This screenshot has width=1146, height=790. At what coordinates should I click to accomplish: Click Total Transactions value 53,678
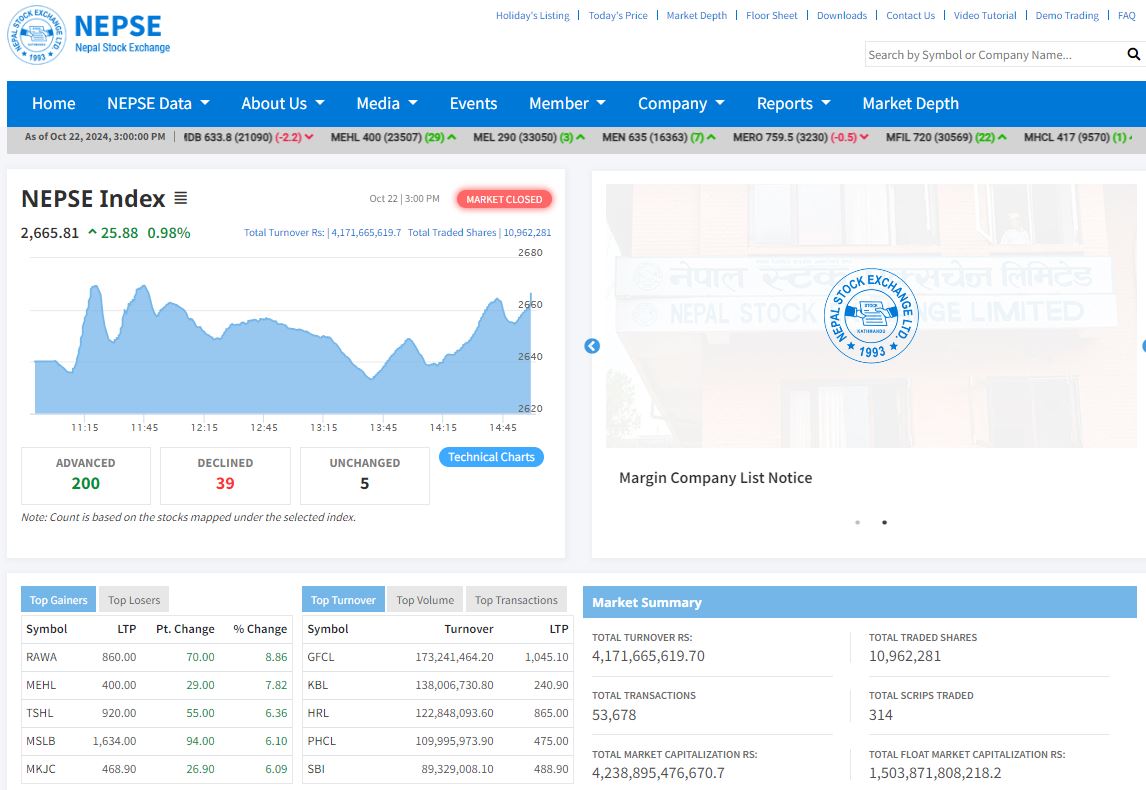614,715
